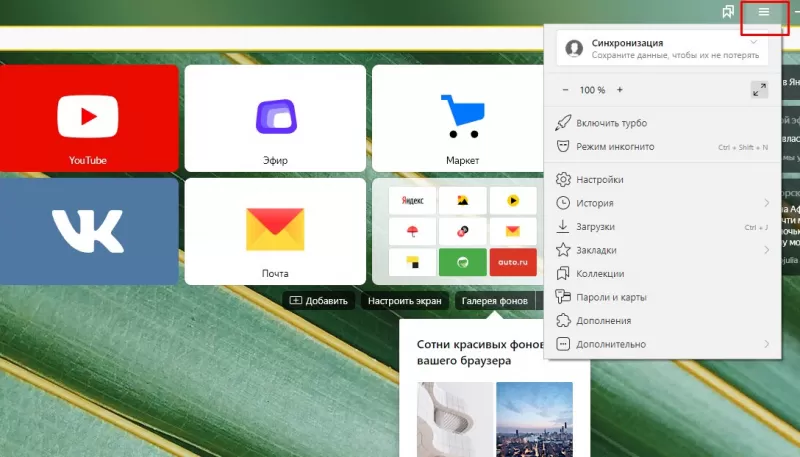Select Режим инкогнито in the menu
Image resolution: width=800 pixels, height=457 pixels.
[662, 147]
